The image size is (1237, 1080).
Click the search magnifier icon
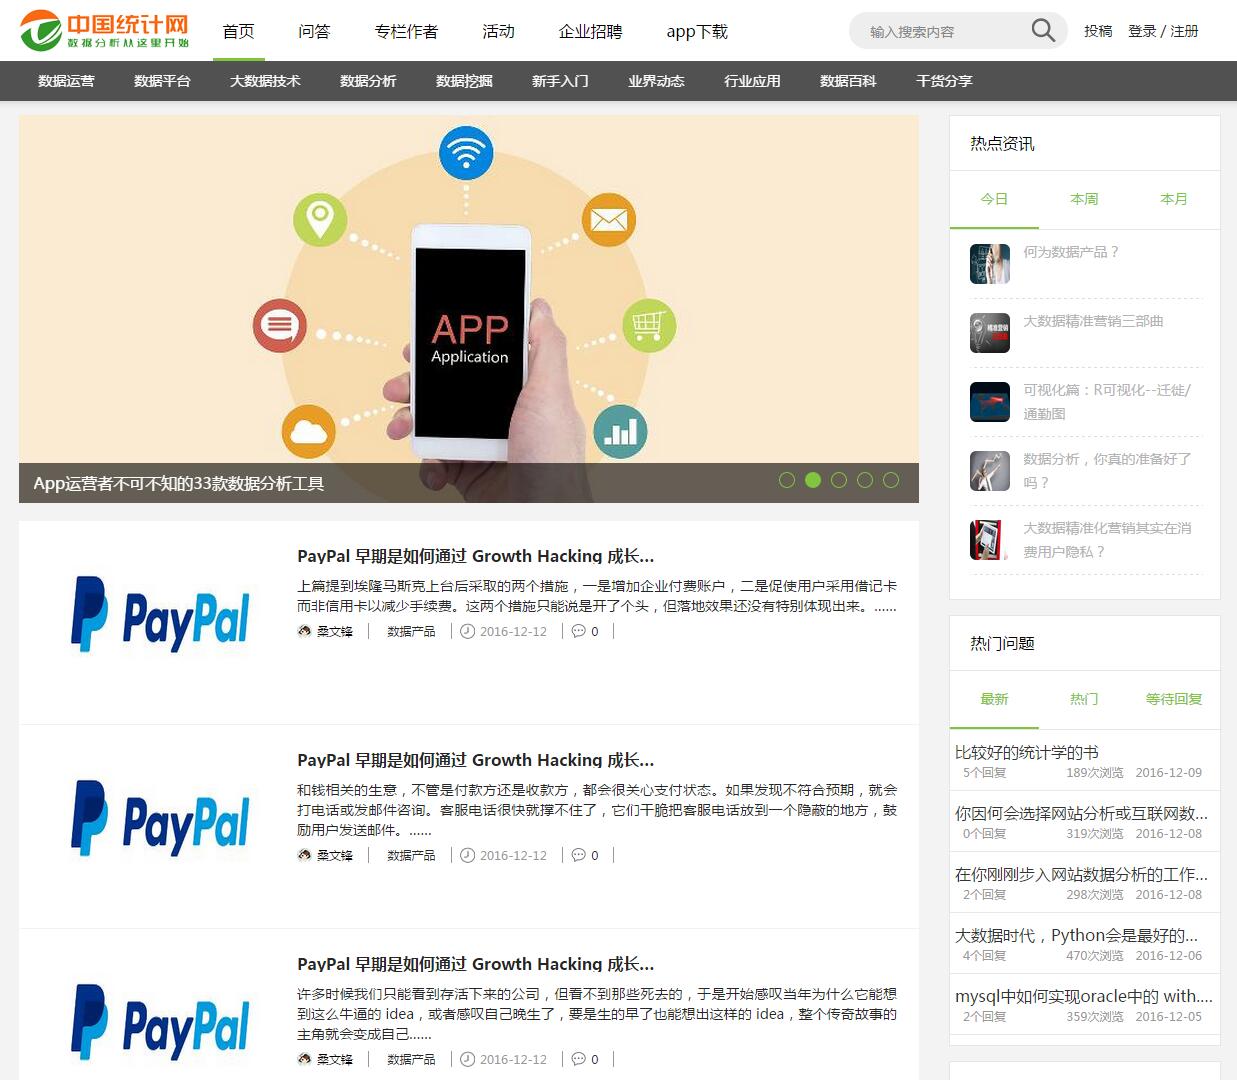point(1043,31)
